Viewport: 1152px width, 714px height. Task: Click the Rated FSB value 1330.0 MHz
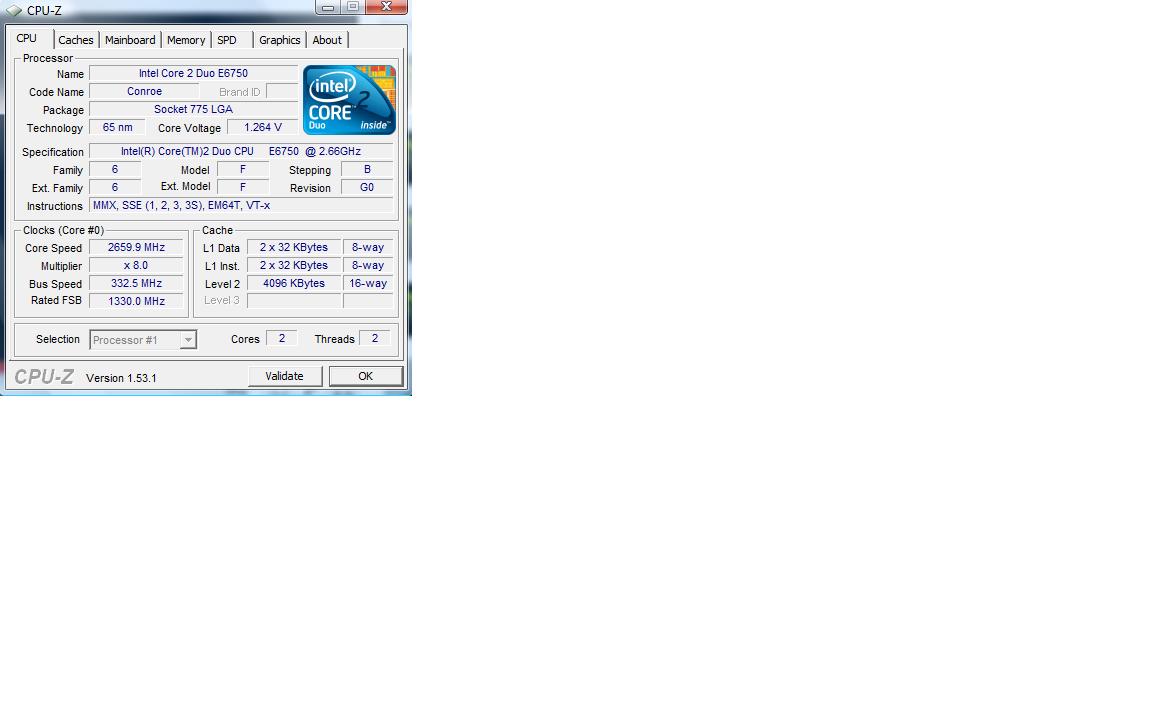(x=136, y=301)
